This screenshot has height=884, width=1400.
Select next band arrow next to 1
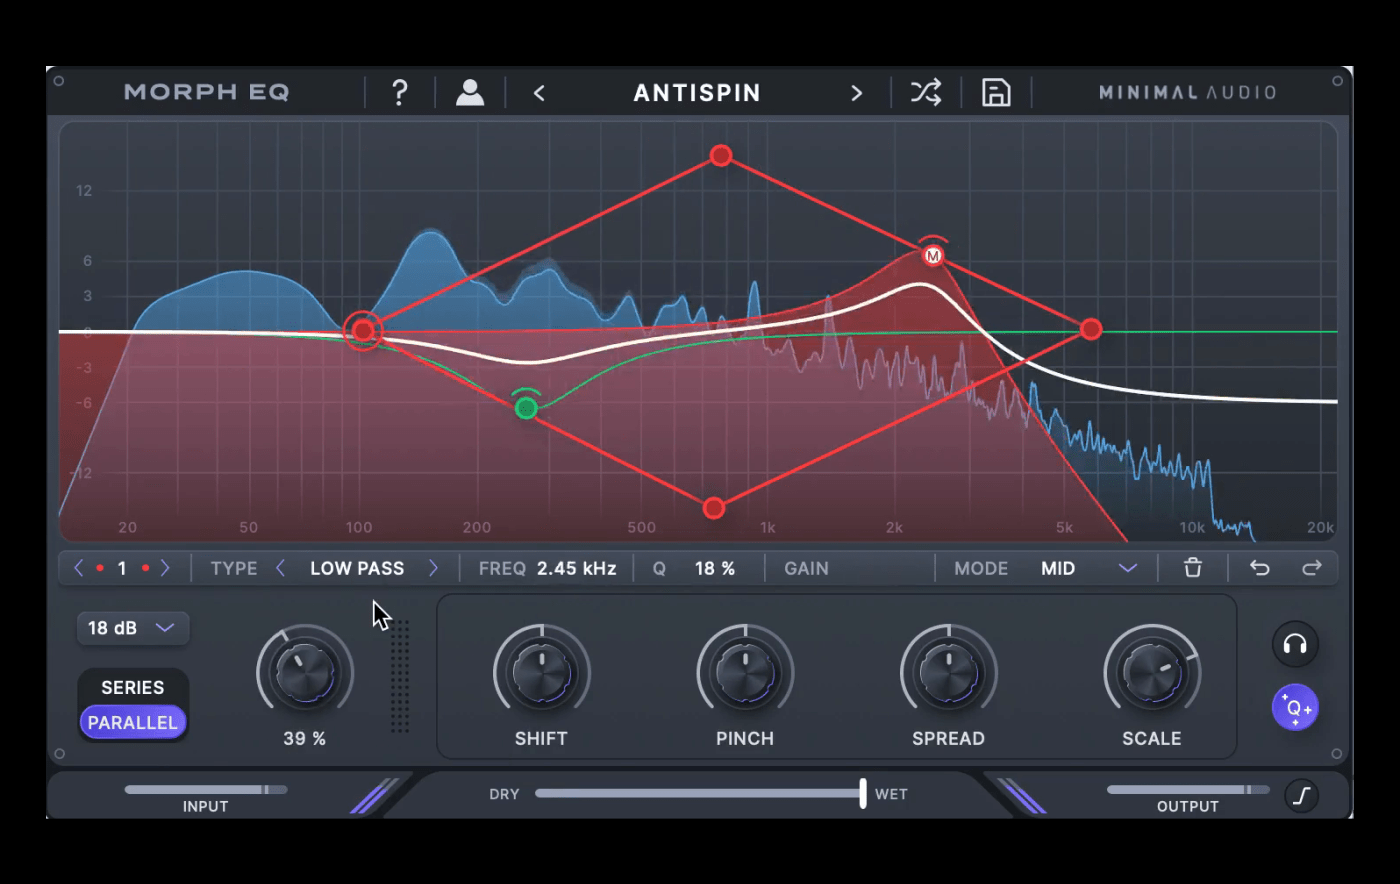166,568
